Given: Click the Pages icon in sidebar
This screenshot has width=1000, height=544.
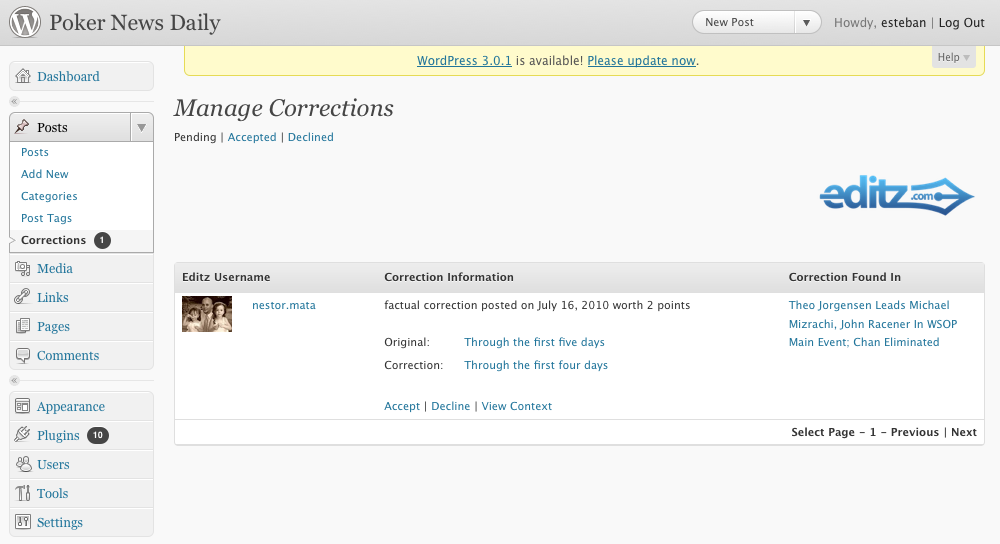Looking at the screenshot, I should [23, 327].
